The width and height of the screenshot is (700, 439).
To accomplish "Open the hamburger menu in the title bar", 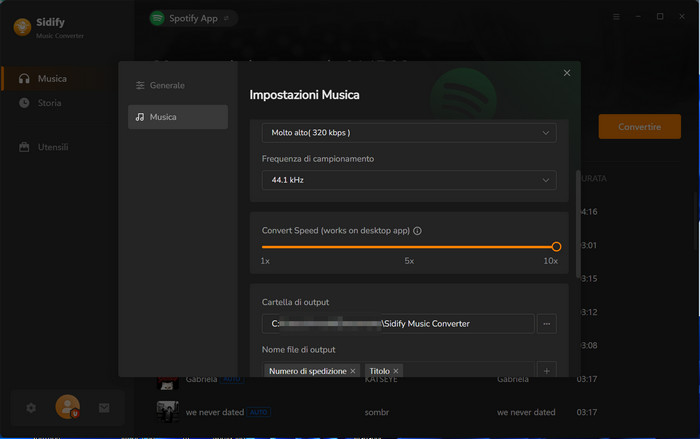I will (x=616, y=17).
